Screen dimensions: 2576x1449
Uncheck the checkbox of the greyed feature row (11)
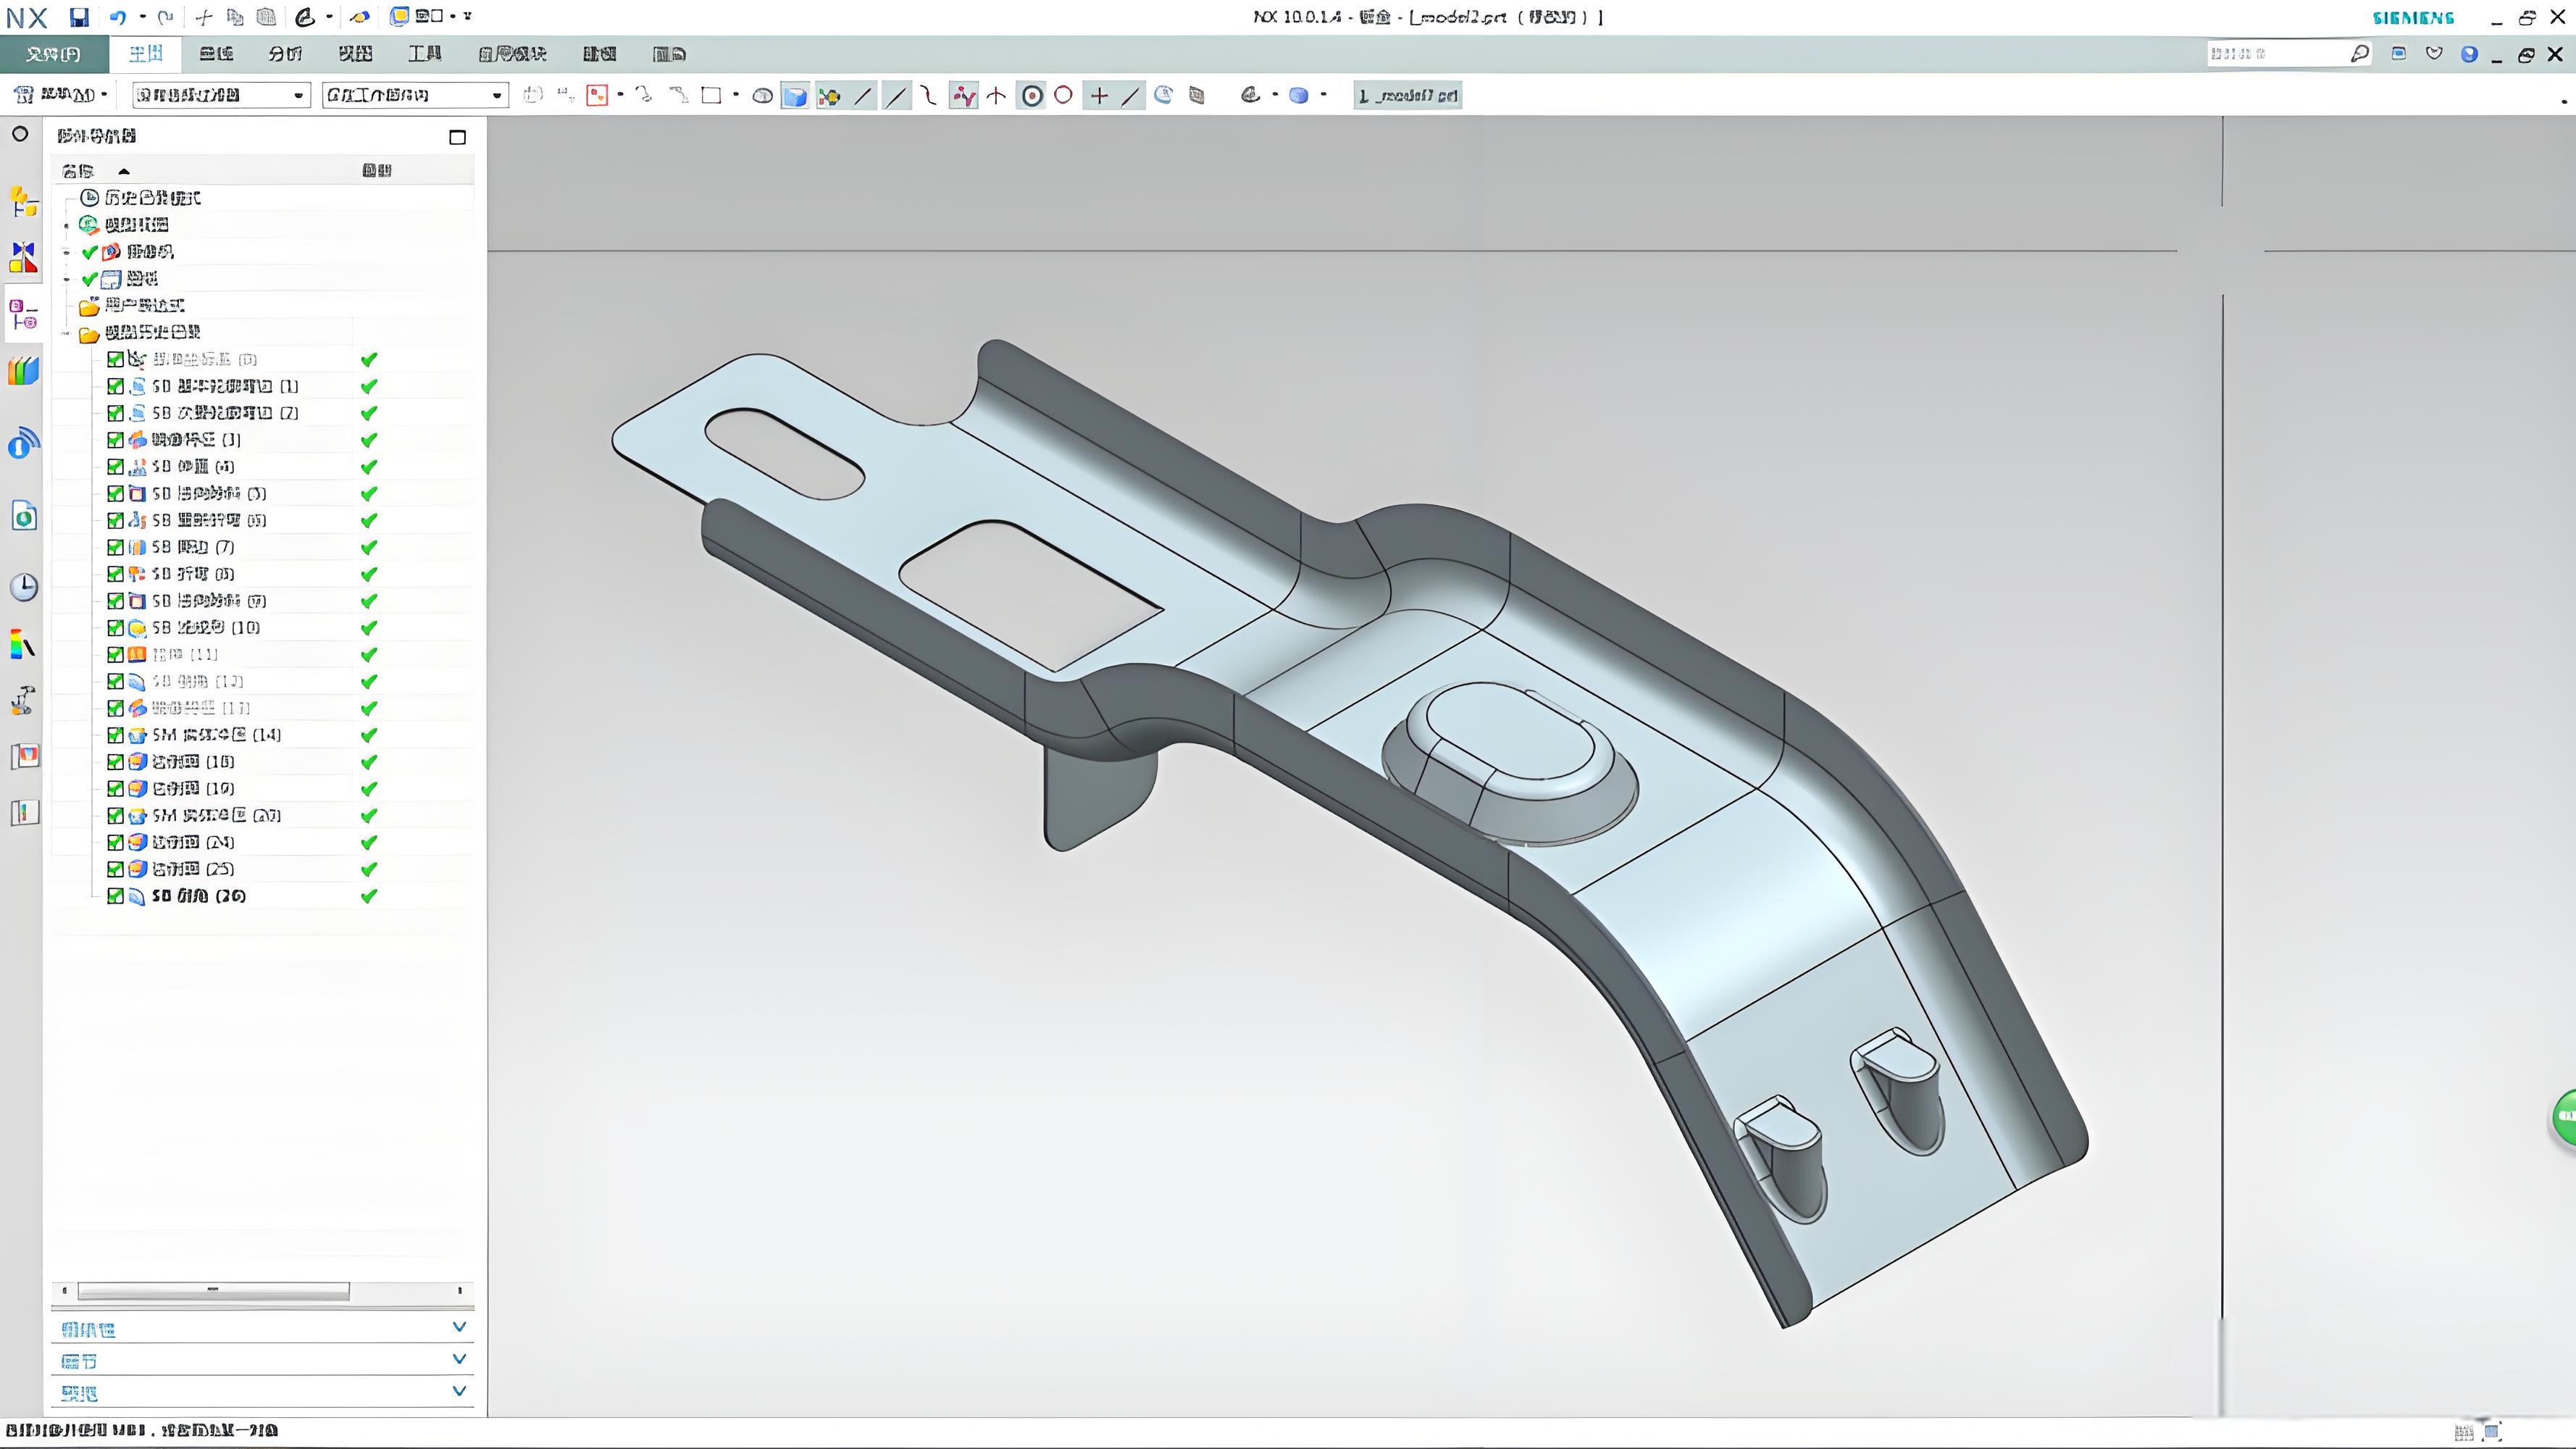(x=115, y=654)
